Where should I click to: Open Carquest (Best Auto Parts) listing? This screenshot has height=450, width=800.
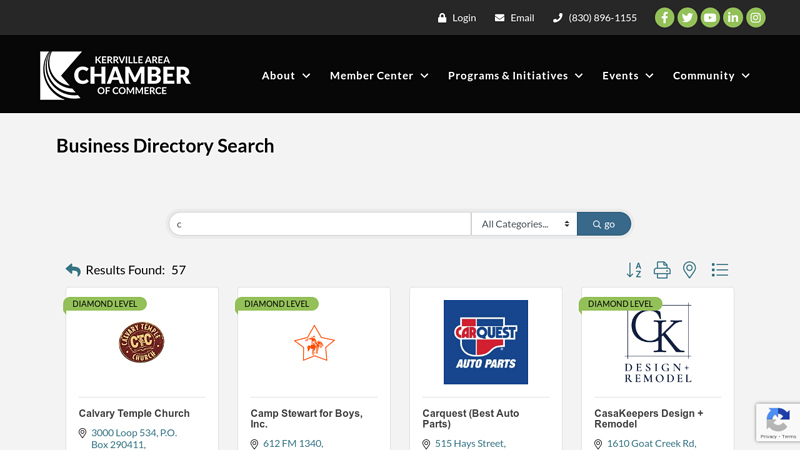click(x=470, y=418)
